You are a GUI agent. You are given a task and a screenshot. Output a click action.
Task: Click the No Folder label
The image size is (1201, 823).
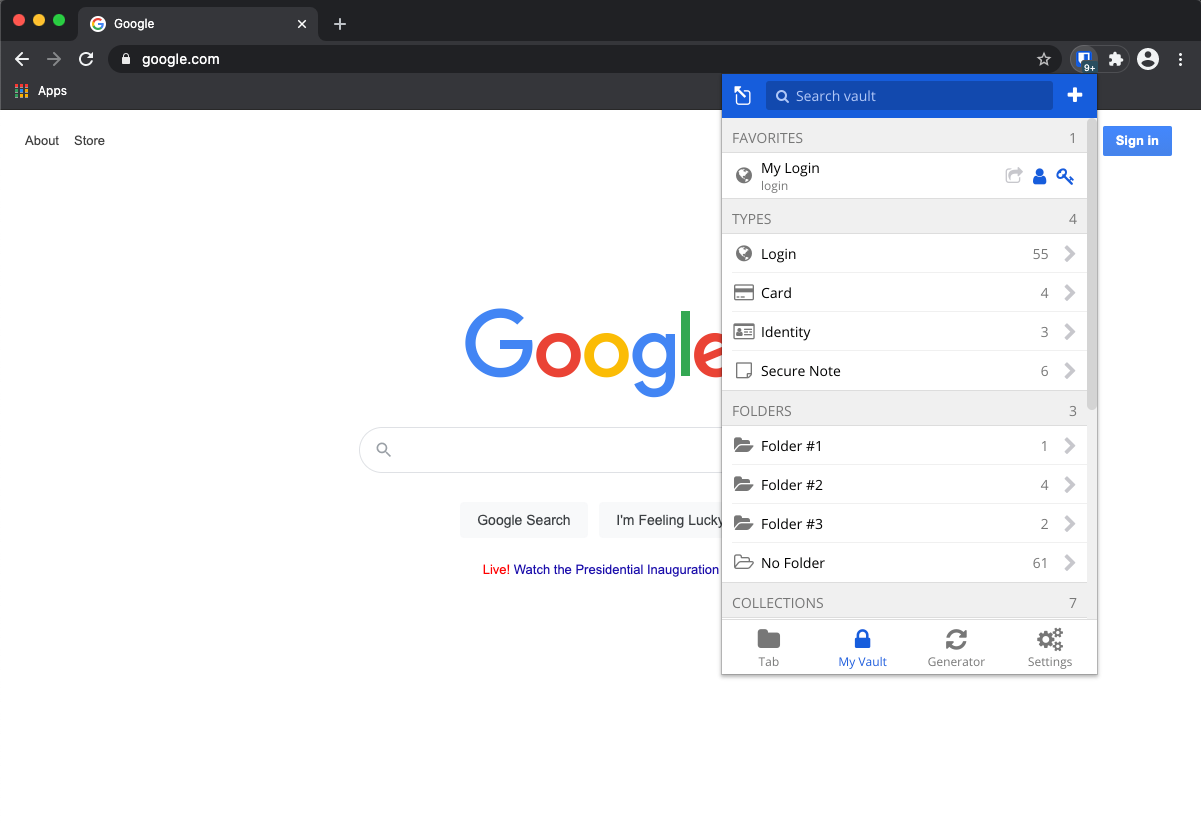(793, 563)
